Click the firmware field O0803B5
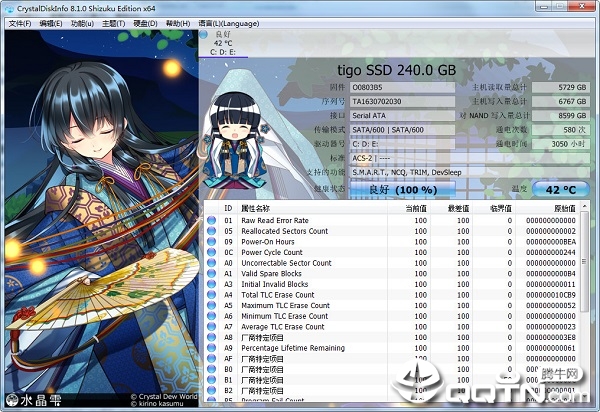This screenshot has height=412, width=600. 402,88
